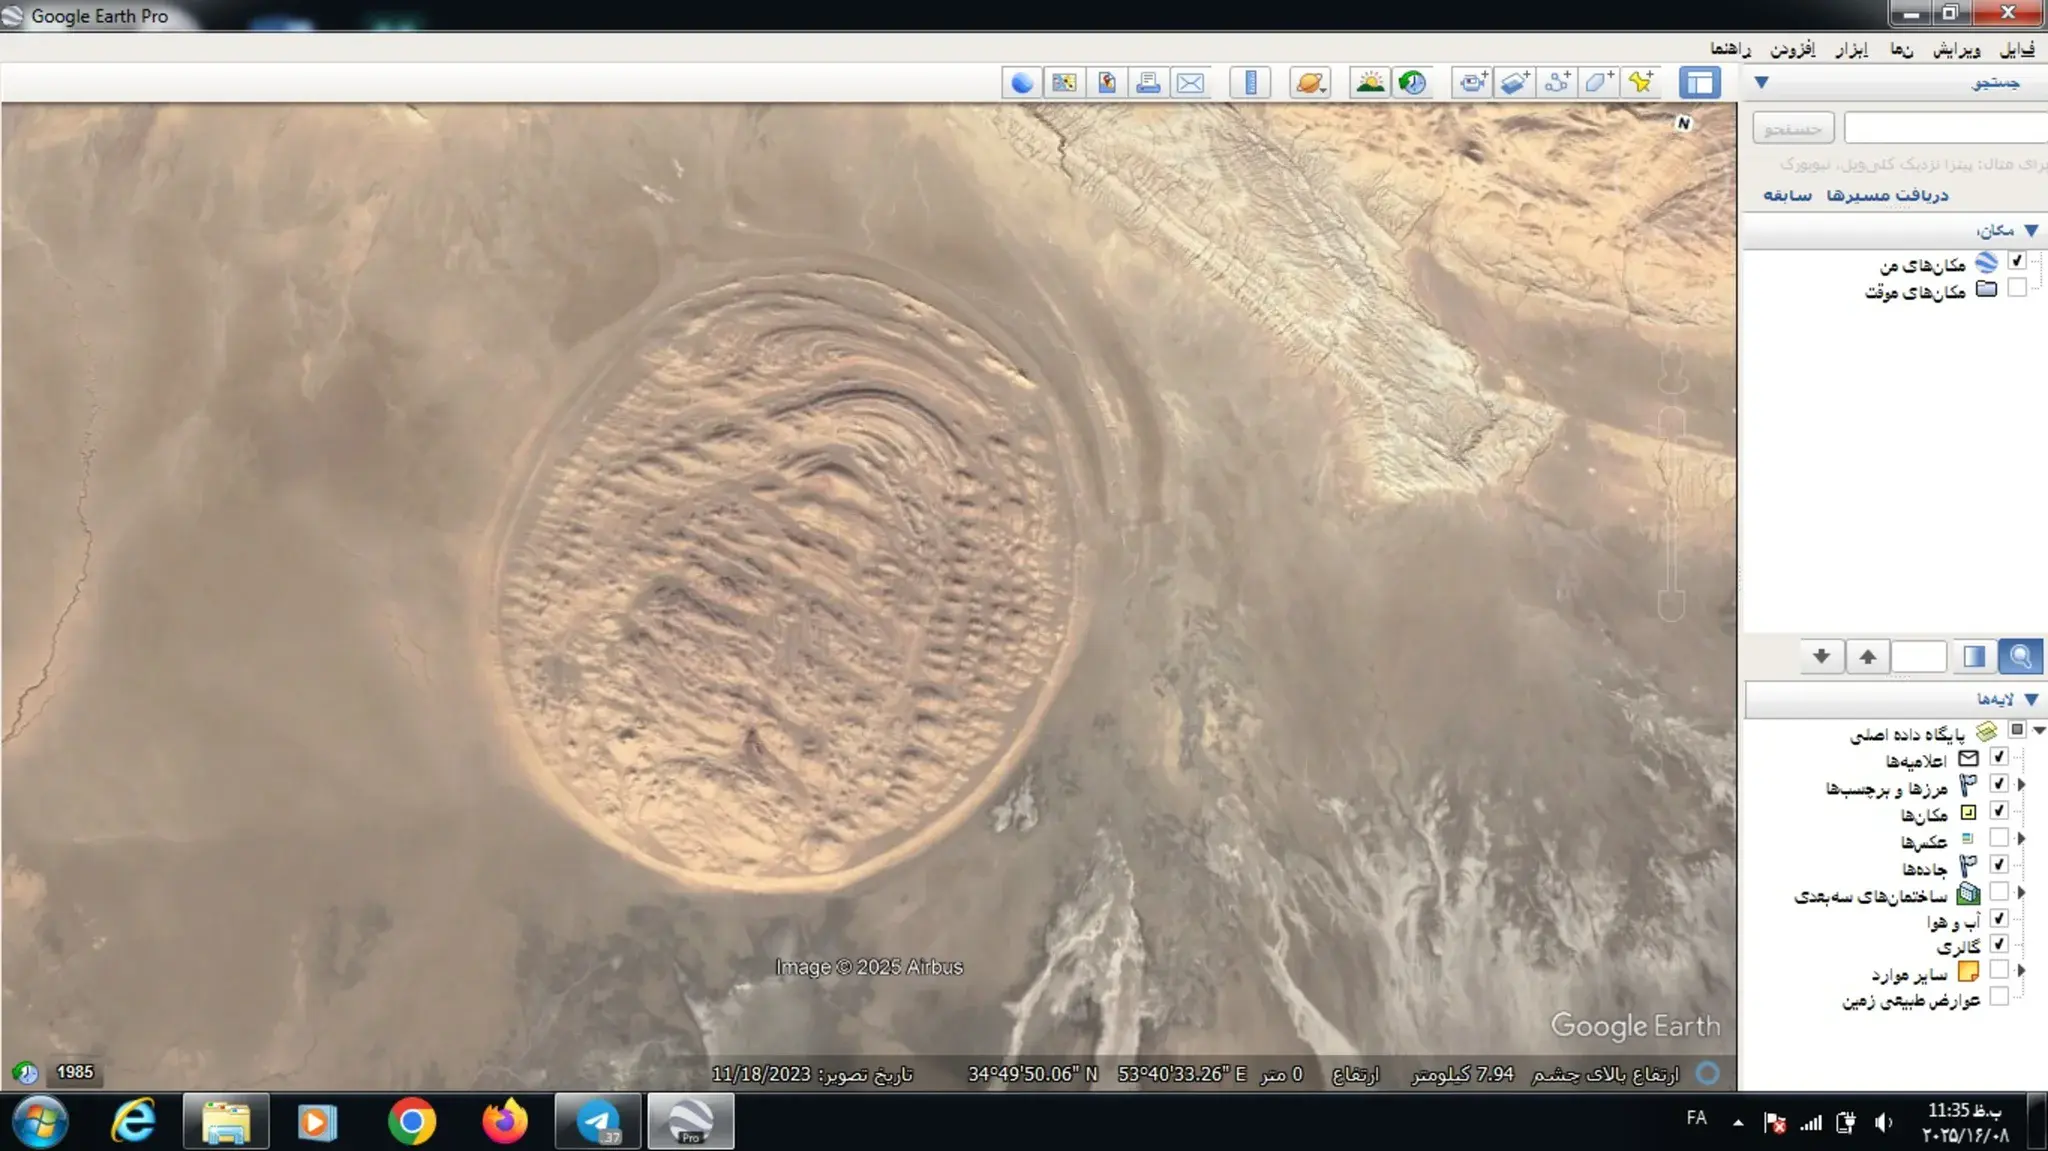Toggle the پایگاه داده اصلی checkbox

[x=2017, y=730]
